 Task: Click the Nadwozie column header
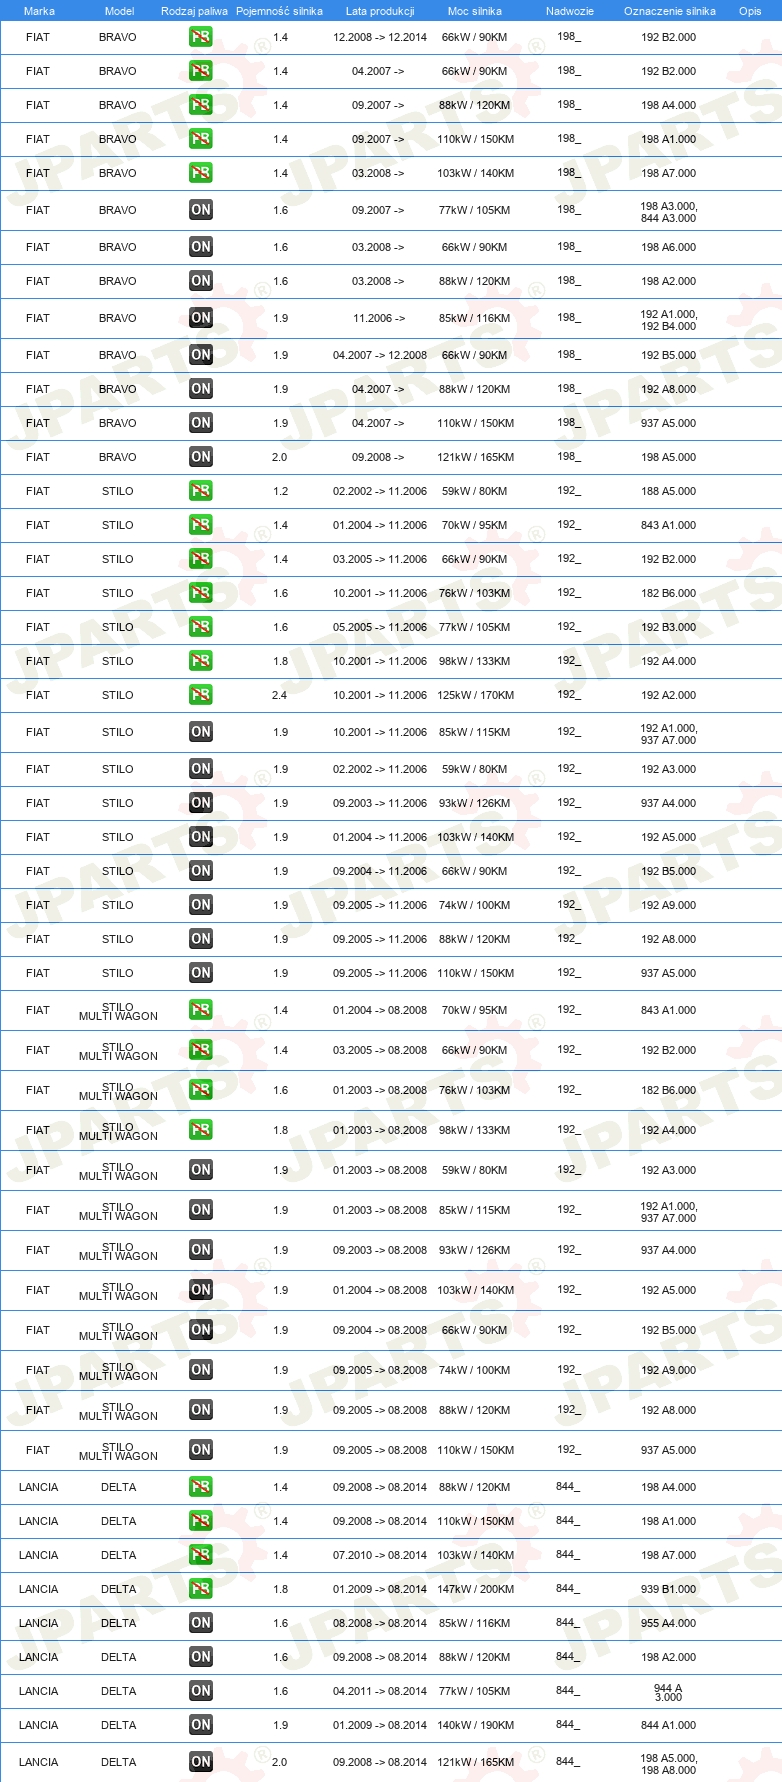click(570, 11)
